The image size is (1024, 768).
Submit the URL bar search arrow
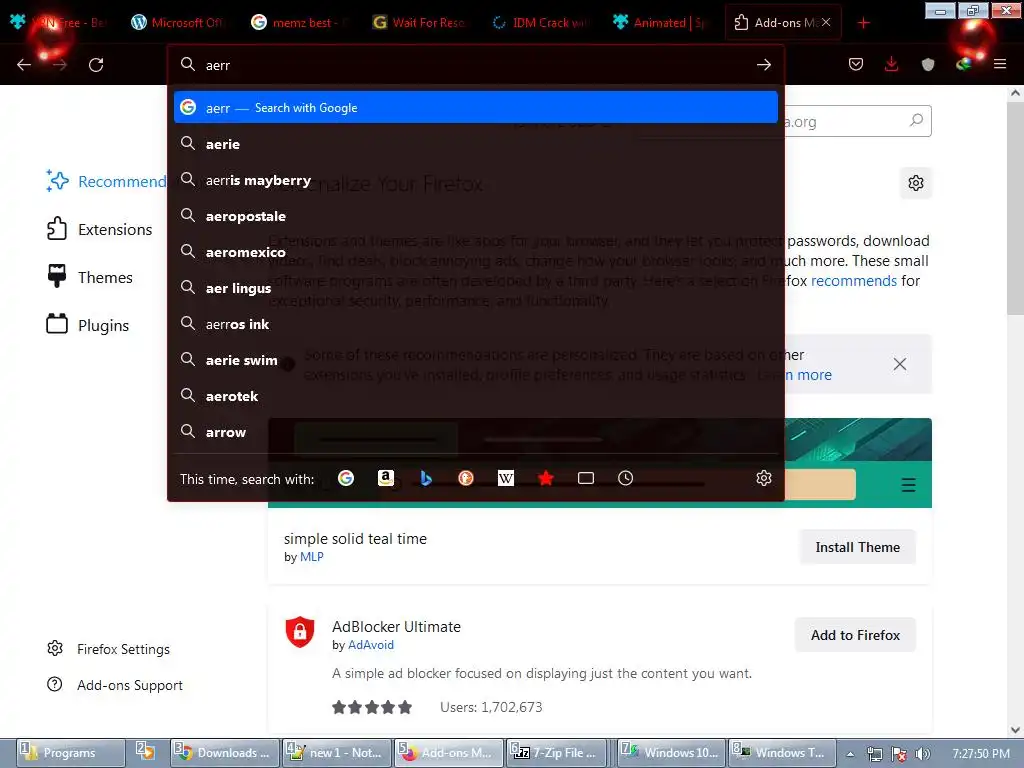(763, 65)
